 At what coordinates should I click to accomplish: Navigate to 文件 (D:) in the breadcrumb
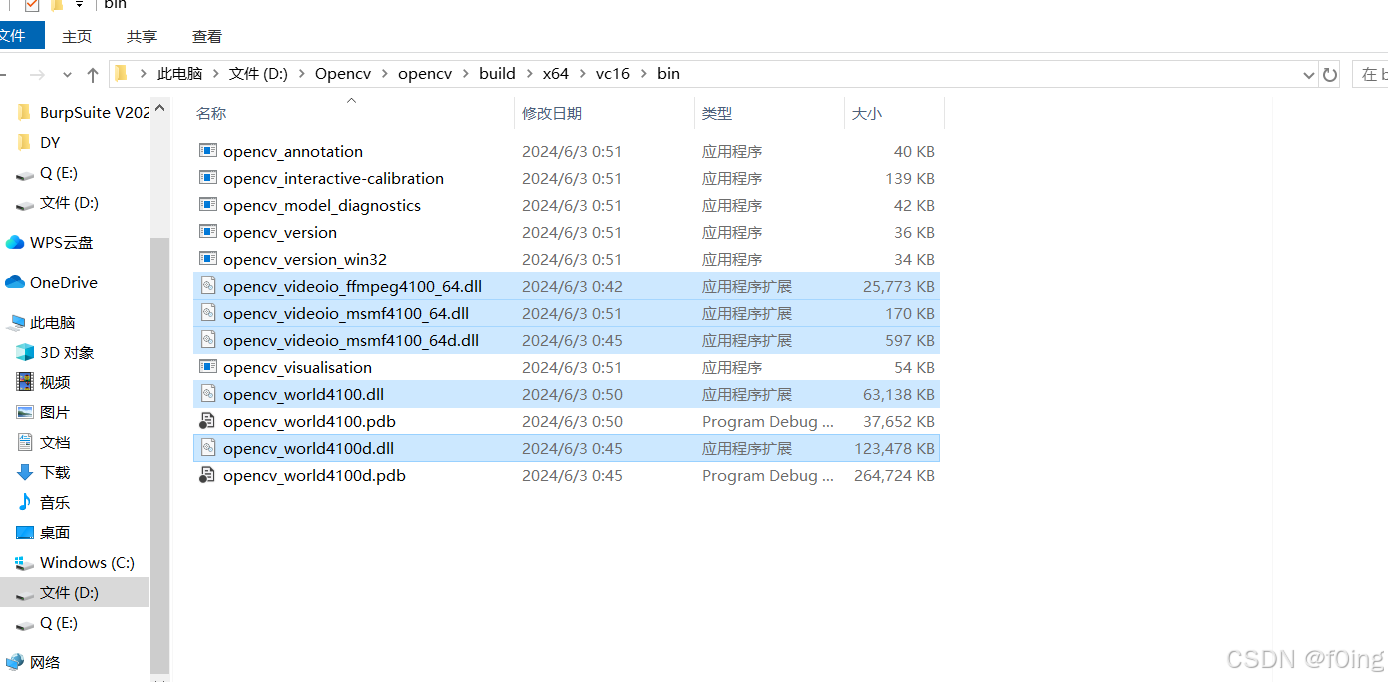coord(258,74)
